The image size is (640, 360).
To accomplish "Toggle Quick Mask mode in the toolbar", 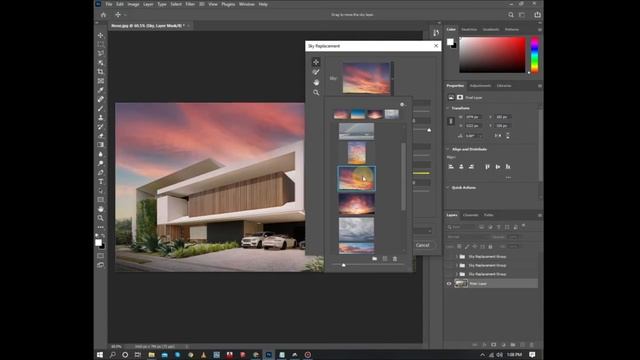I will pyautogui.click(x=100, y=256).
